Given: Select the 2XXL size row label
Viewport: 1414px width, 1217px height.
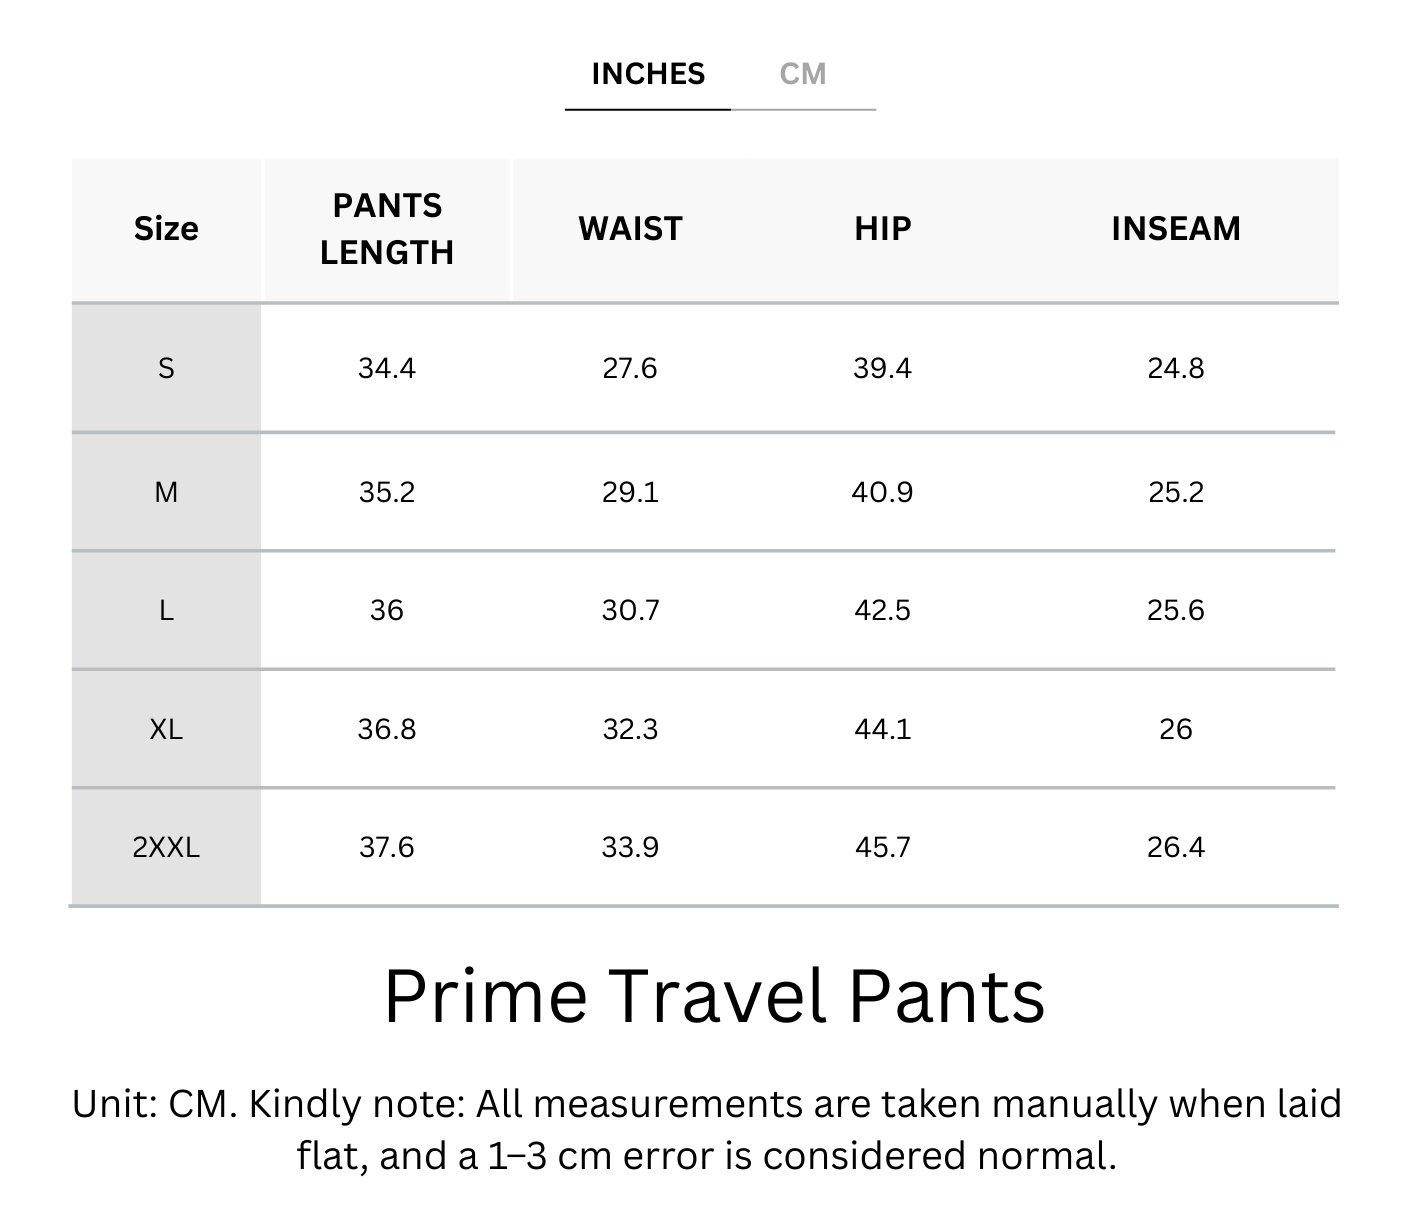Looking at the screenshot, I should click(x=166, y=847).
